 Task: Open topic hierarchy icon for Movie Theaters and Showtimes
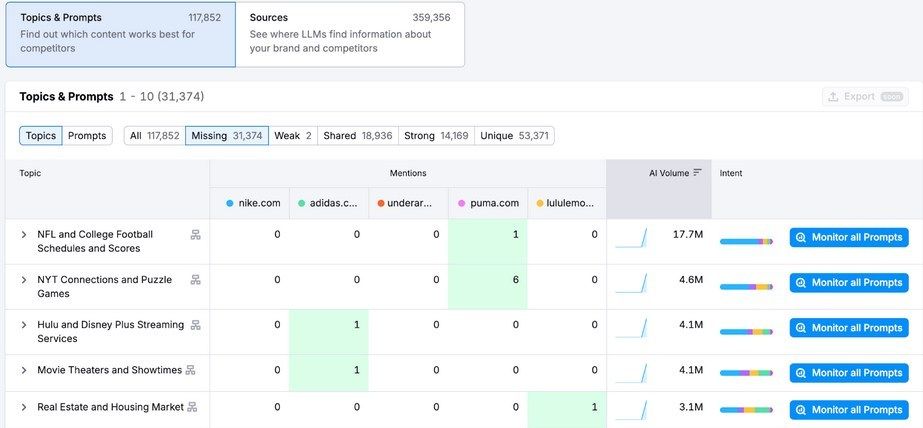[190, 370]
